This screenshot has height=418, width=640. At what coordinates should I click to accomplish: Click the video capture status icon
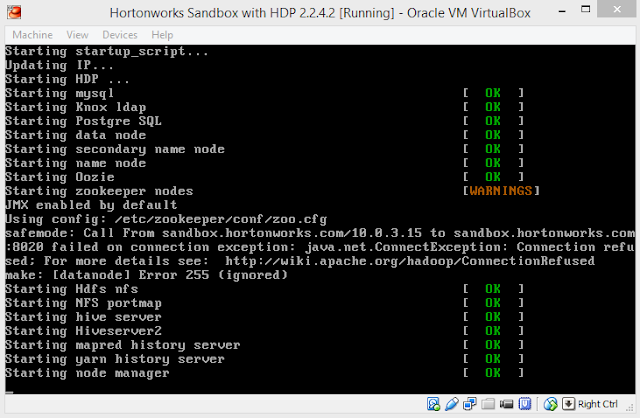point(506,404)
